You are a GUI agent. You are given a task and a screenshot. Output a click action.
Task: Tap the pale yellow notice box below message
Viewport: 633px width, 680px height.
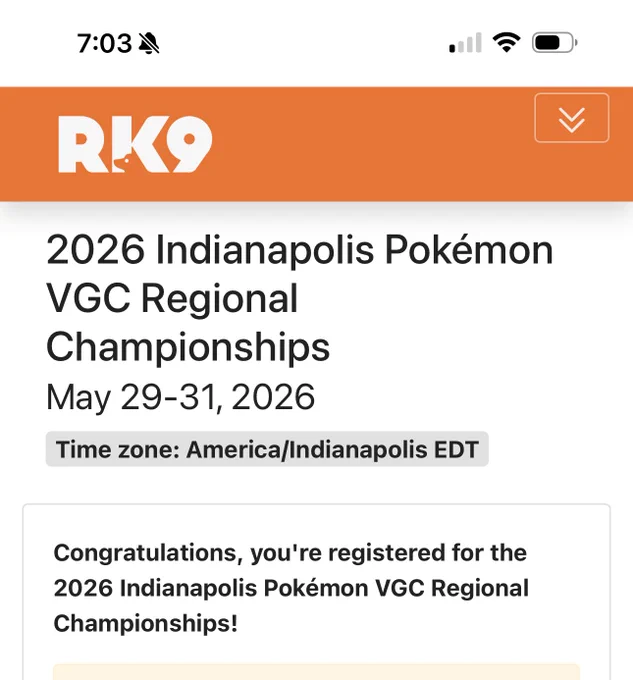pos(316,672)
